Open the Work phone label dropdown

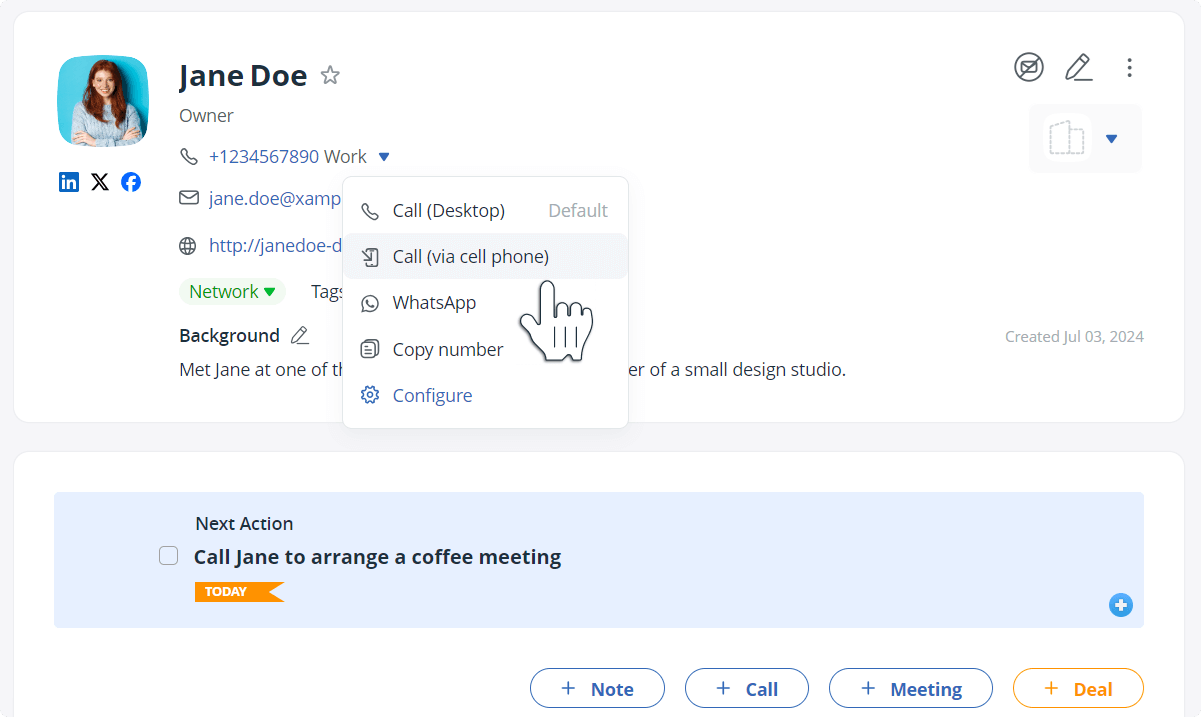tap(384, 156)
